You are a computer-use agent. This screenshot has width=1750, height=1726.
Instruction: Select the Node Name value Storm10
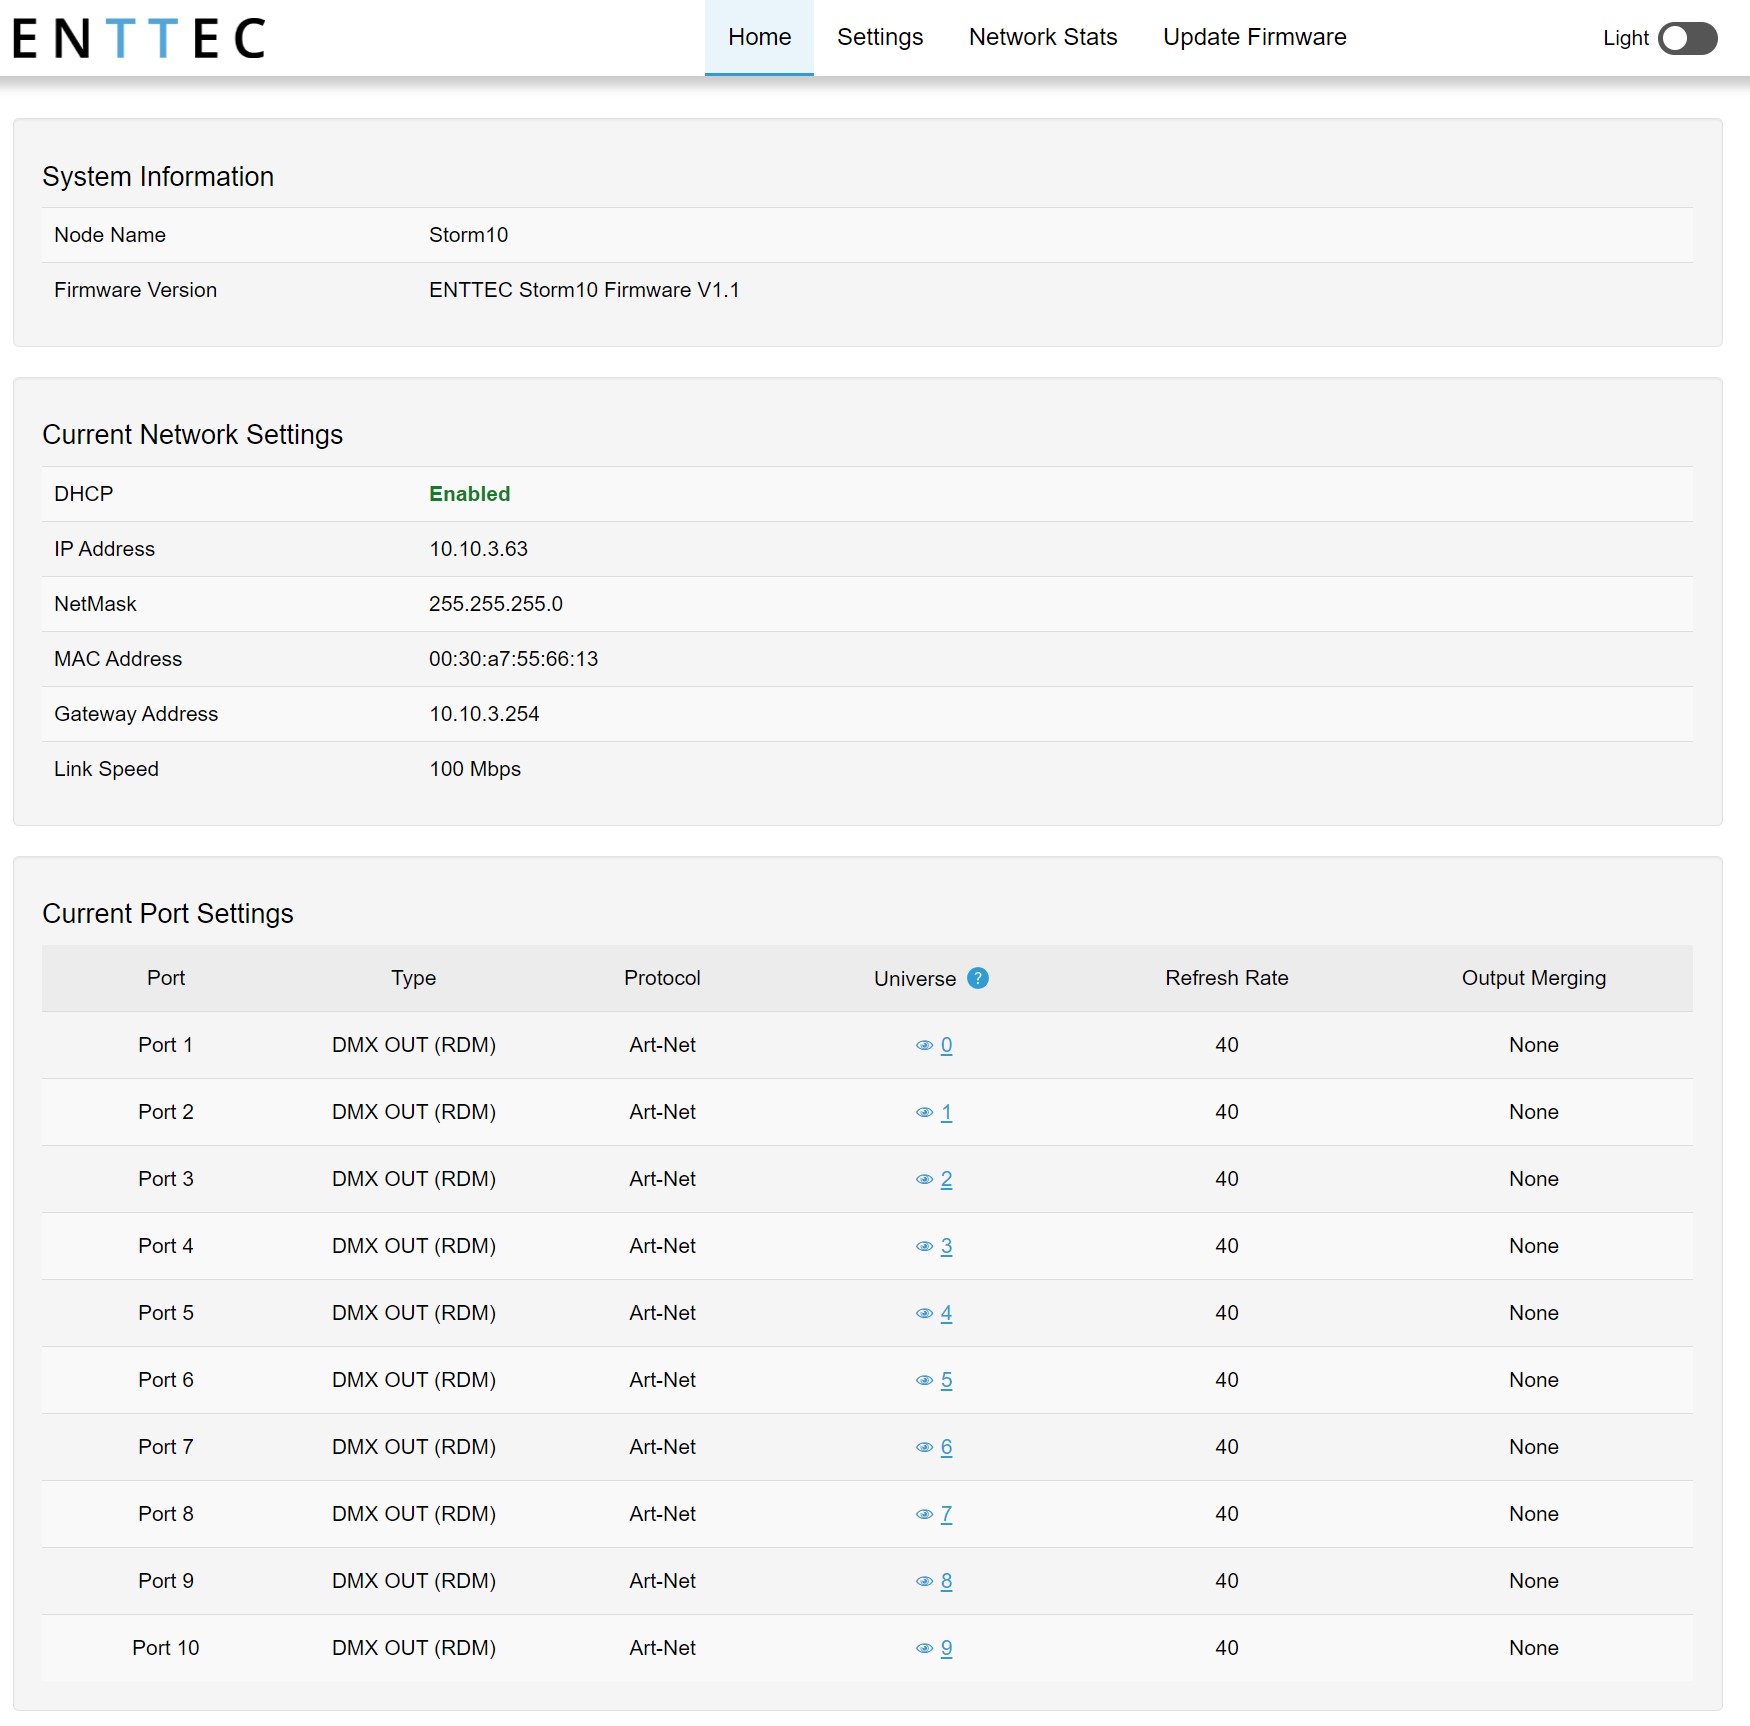click(x=468, y=235)
